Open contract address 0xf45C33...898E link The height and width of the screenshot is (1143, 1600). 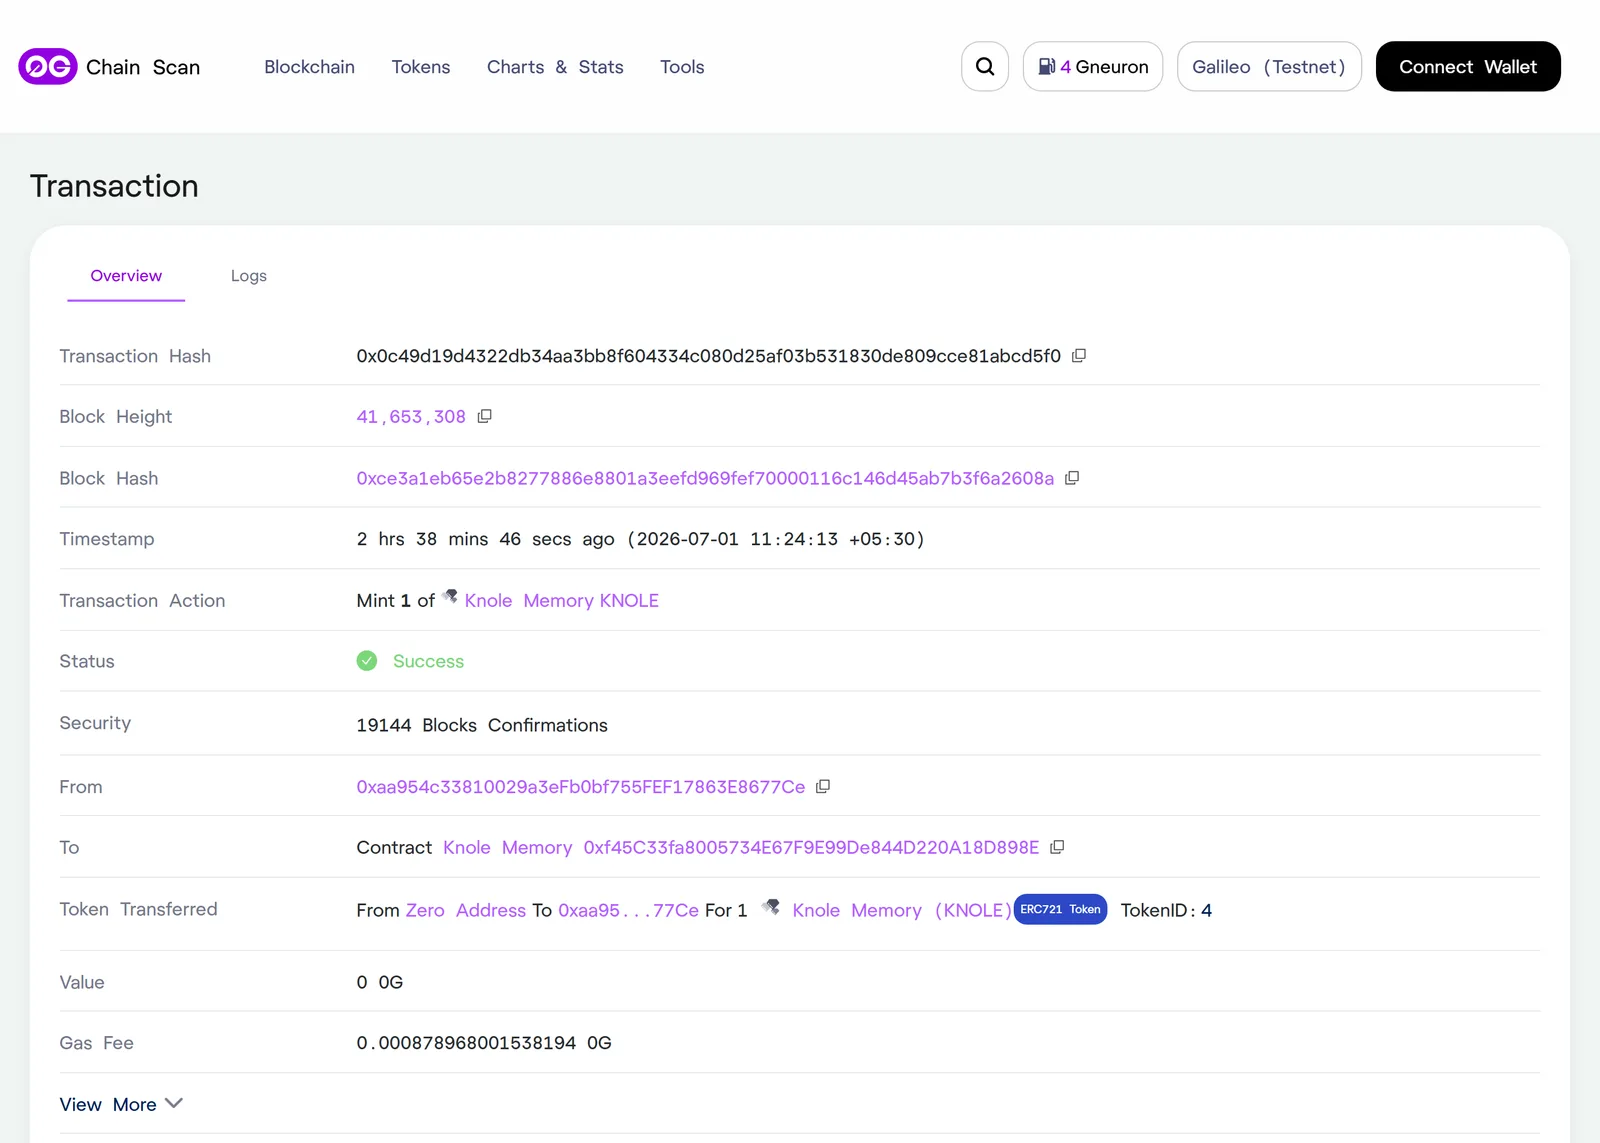(x=811, y=847)
